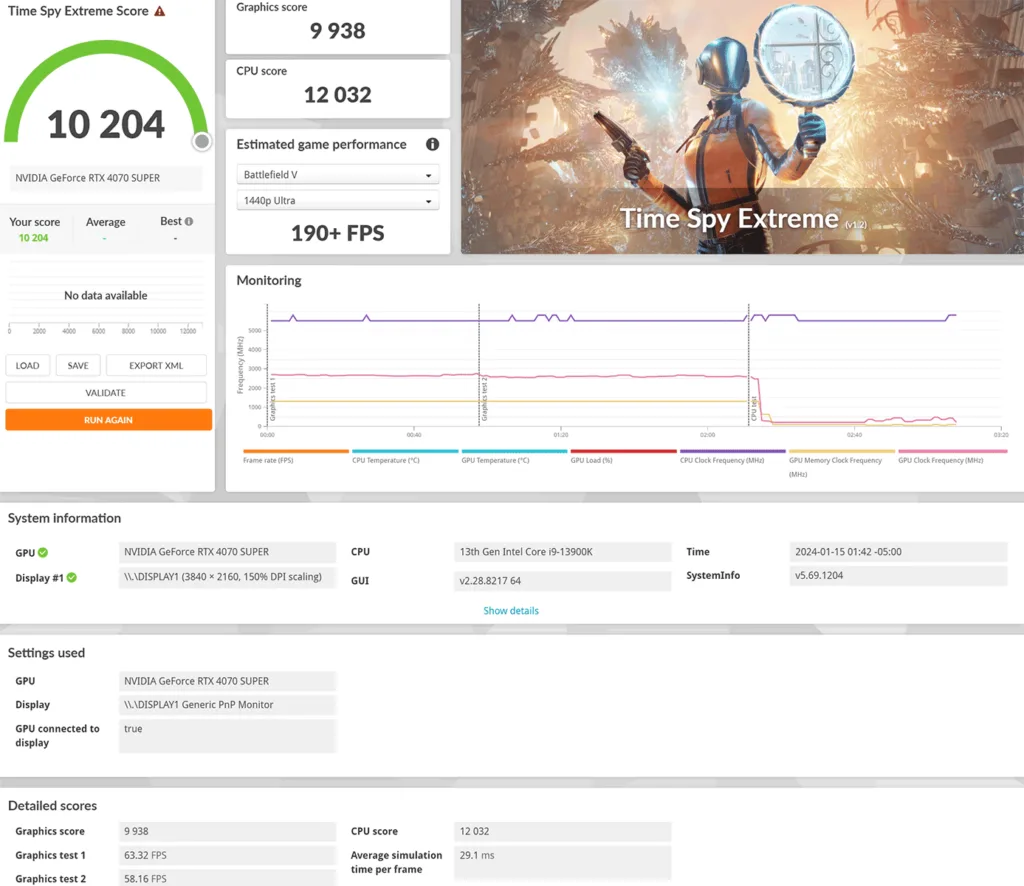This screenshot has height=886, width=1024.
Task: Click the VALIDATE button
Action: (106, 392)
